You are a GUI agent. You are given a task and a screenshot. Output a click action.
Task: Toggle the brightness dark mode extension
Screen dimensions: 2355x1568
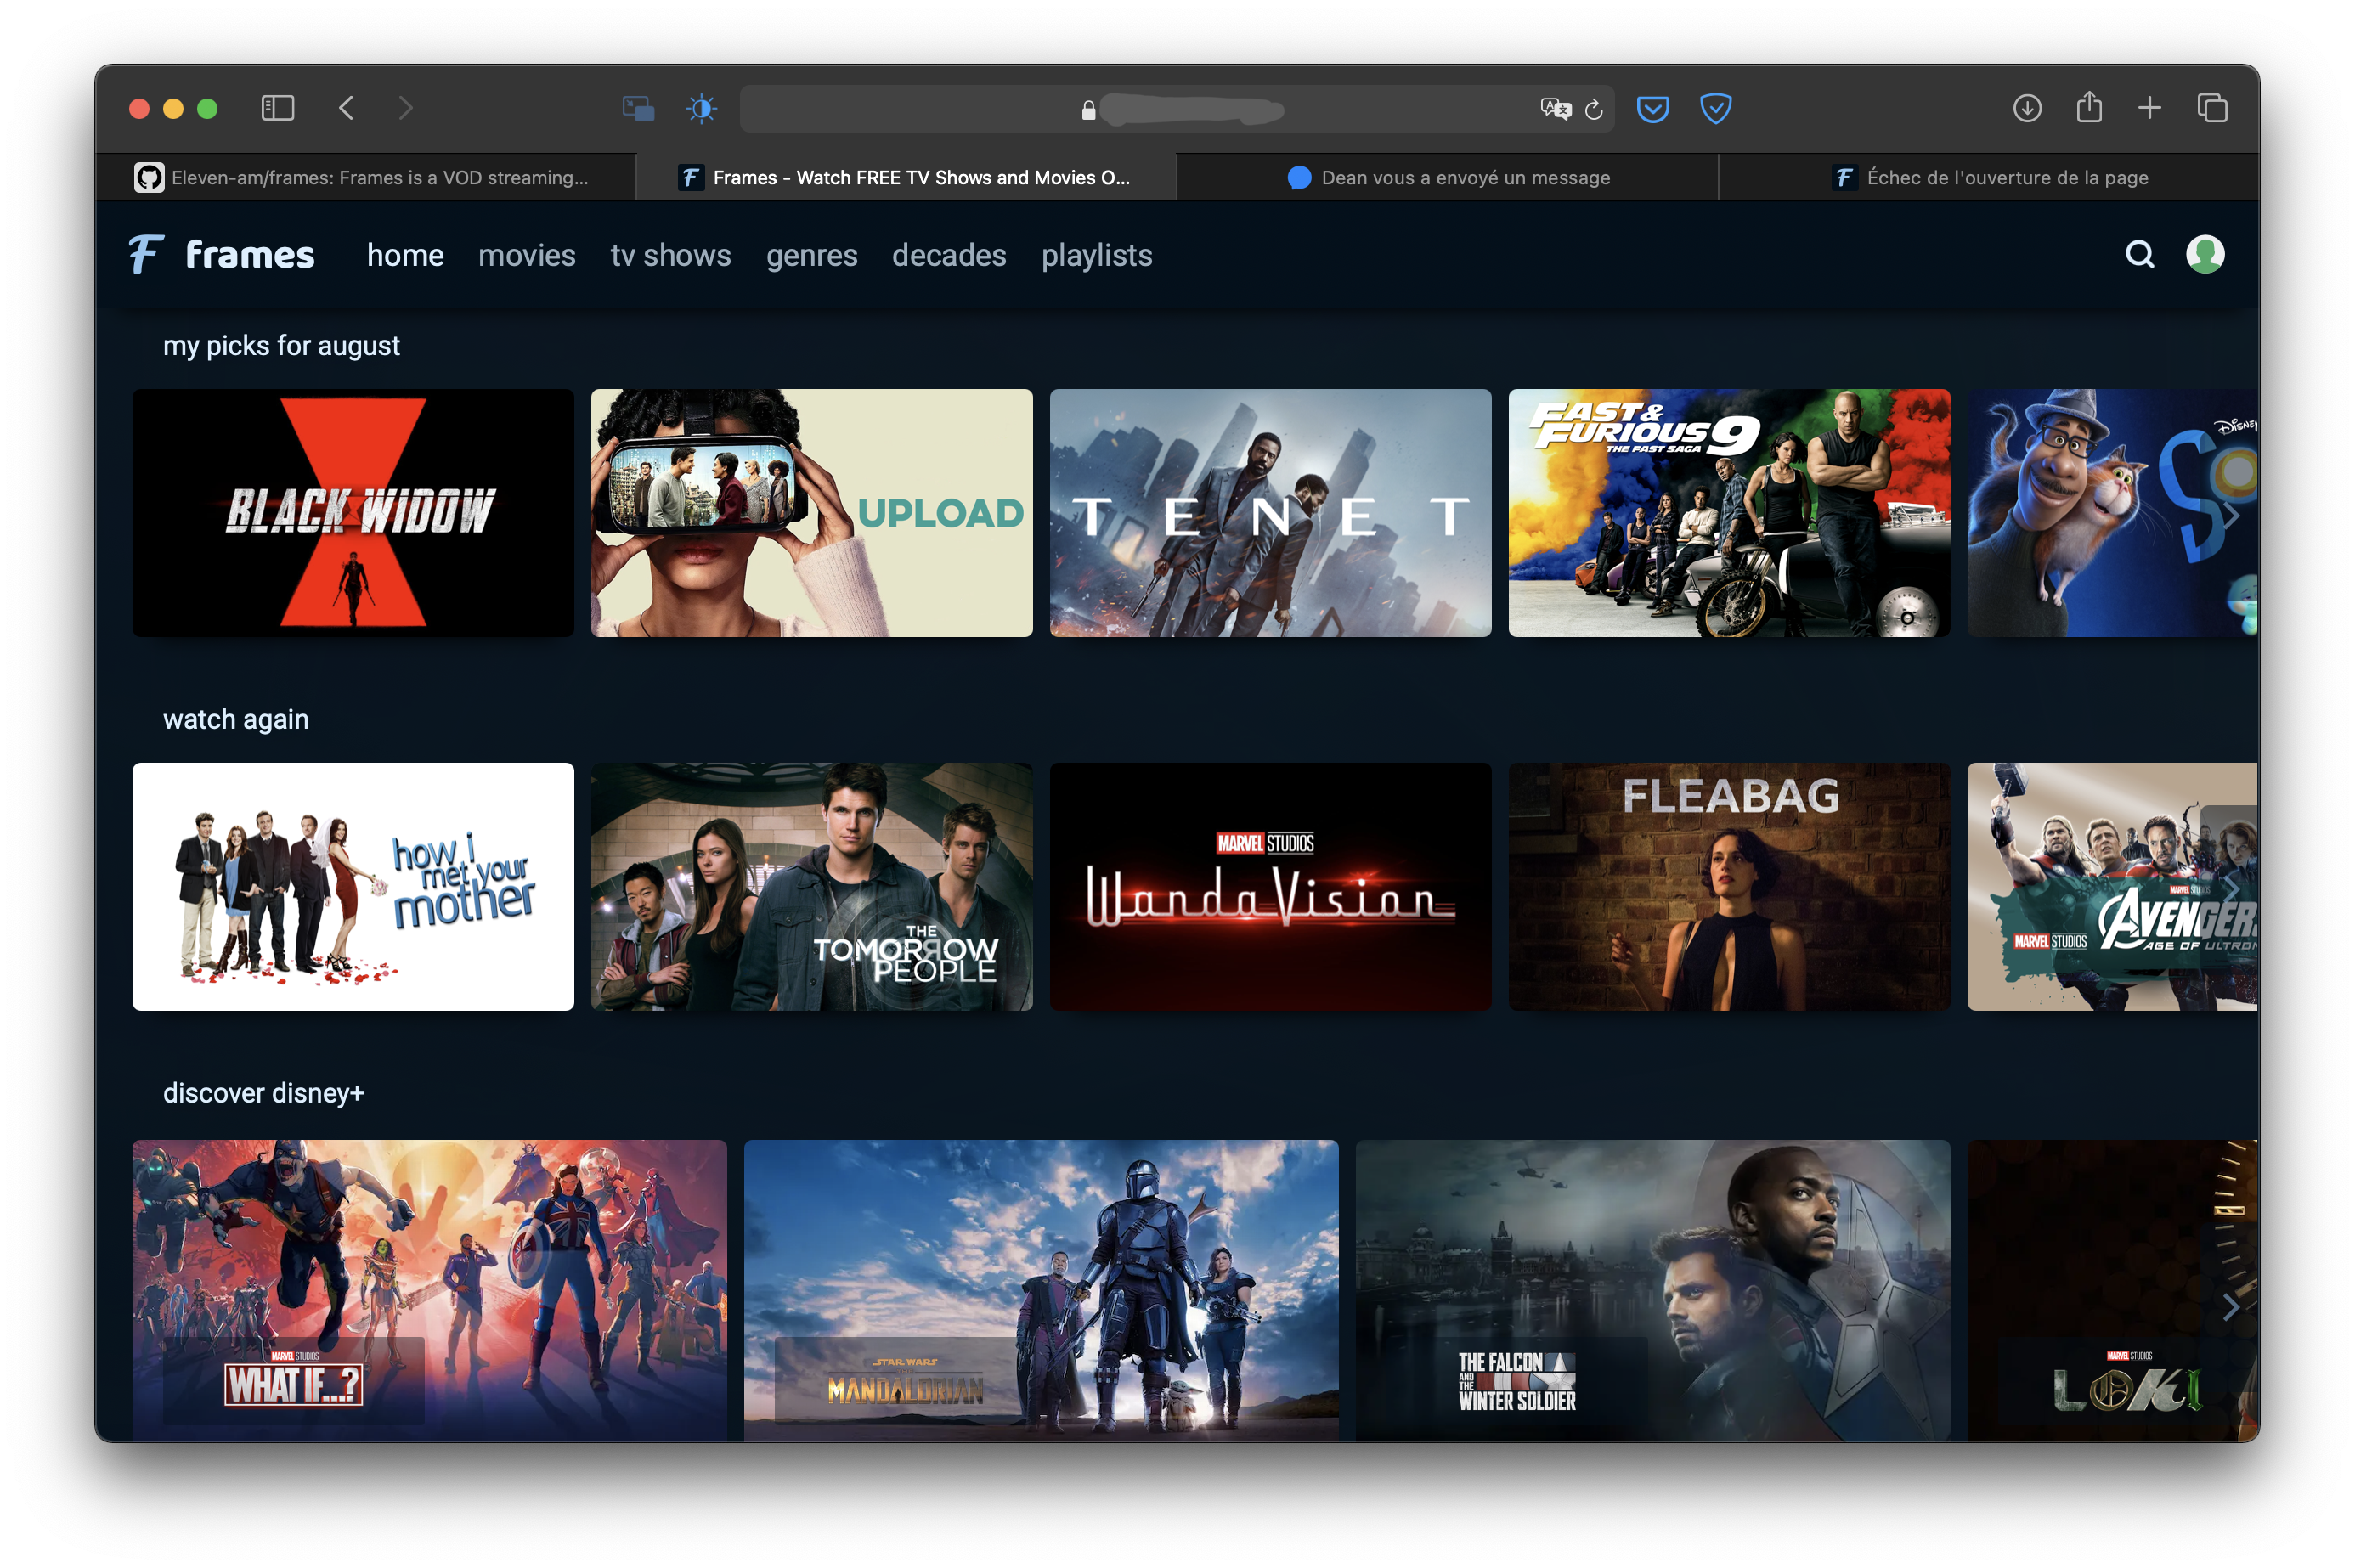click(x=701, y=108)
